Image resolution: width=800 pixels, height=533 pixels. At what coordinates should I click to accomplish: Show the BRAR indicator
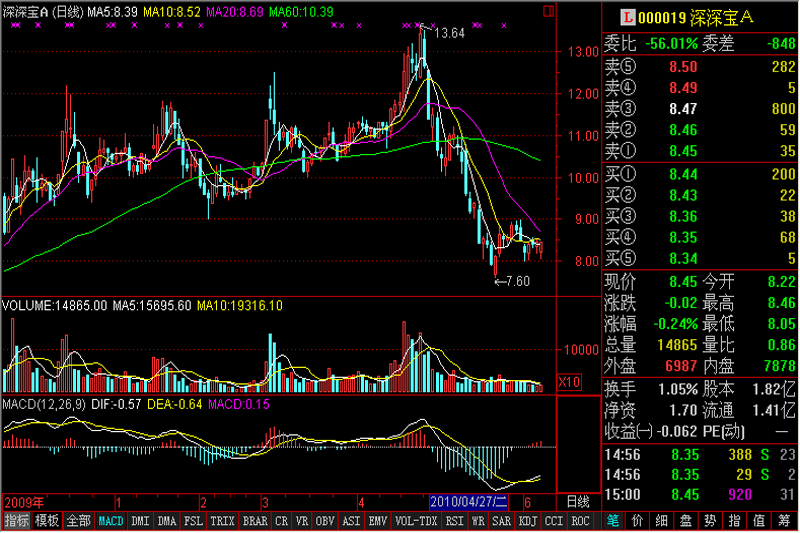click(x=255, y=521)
